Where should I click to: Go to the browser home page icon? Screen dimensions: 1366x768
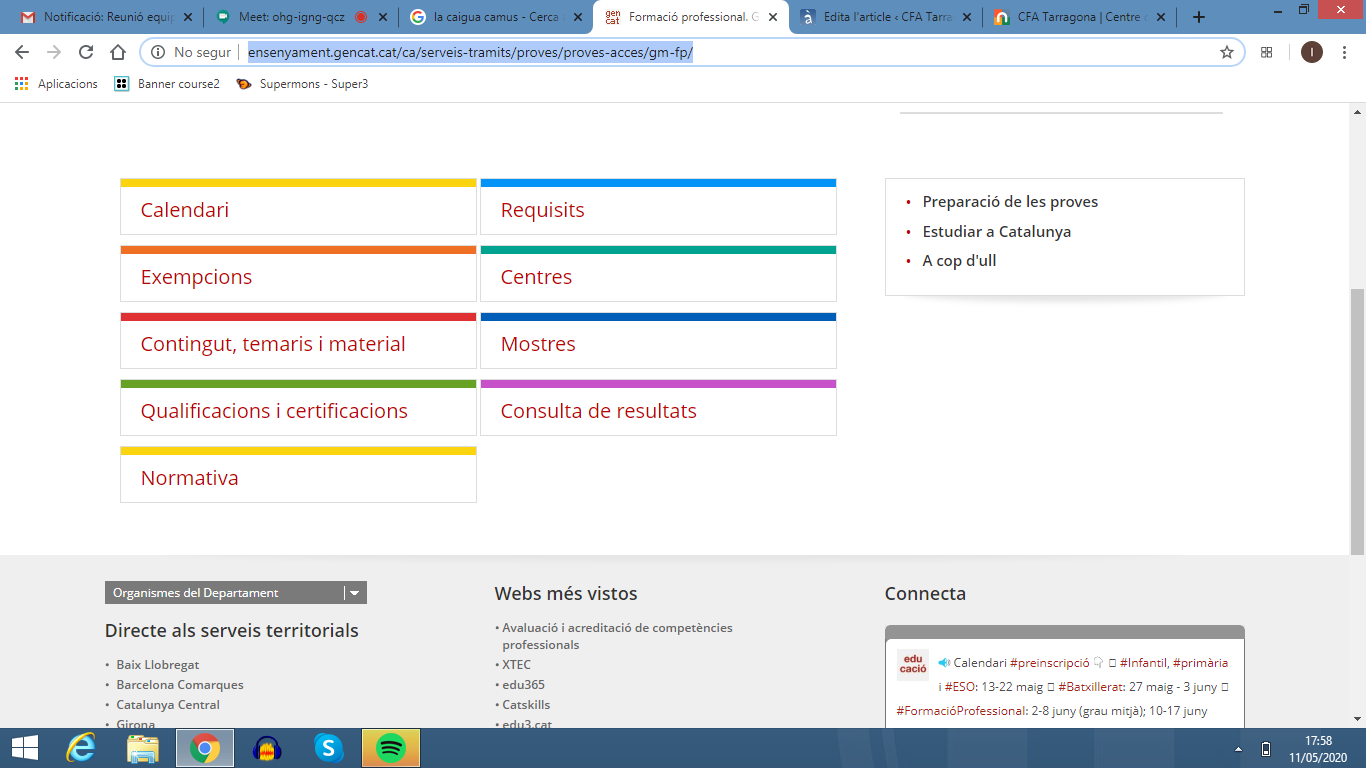tap(118, 52)
